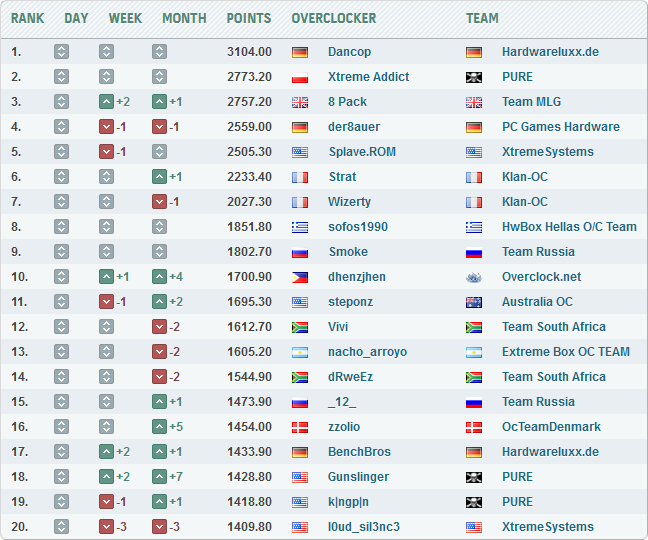Click the Danish flag next to zzolio
Viewport: 648px width, 540px height.
tap(300, 427)
